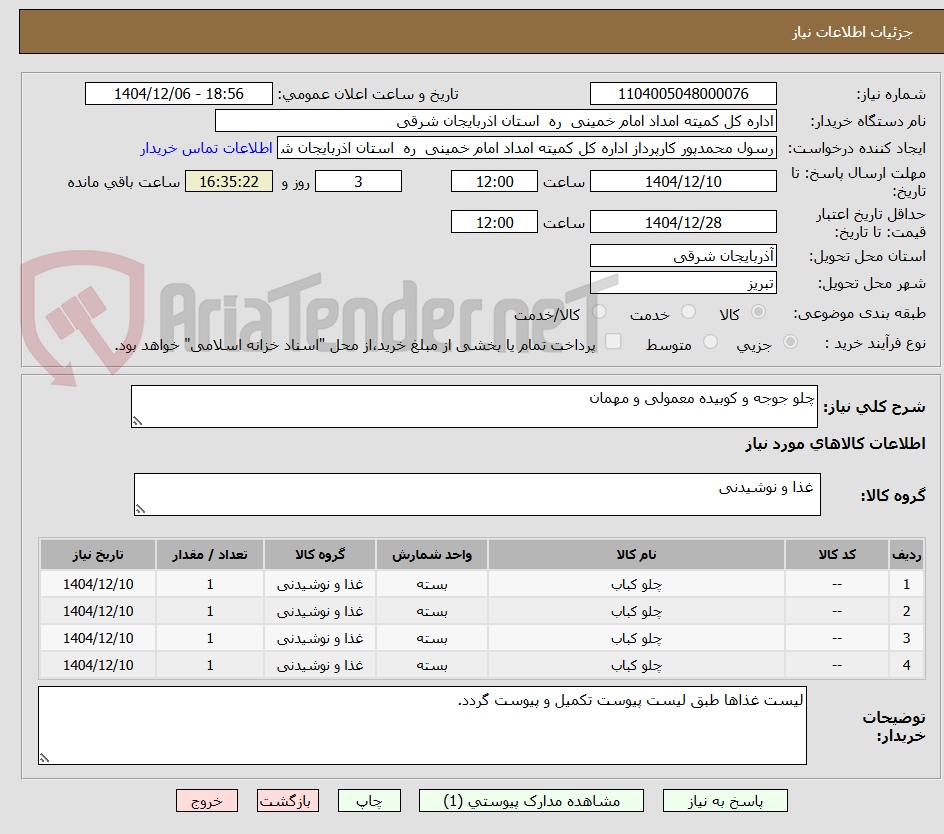Click the گروه کالا text area

tap(477, 494)
